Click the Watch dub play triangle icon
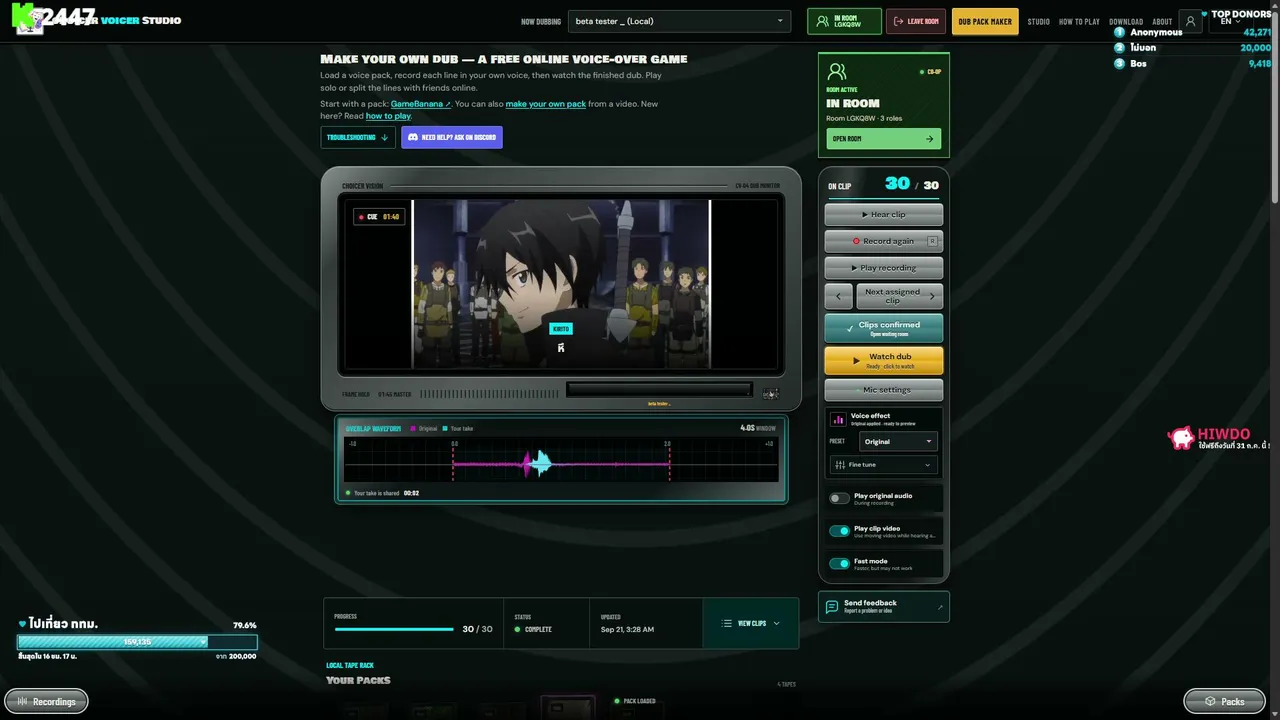 coord(856,360)
